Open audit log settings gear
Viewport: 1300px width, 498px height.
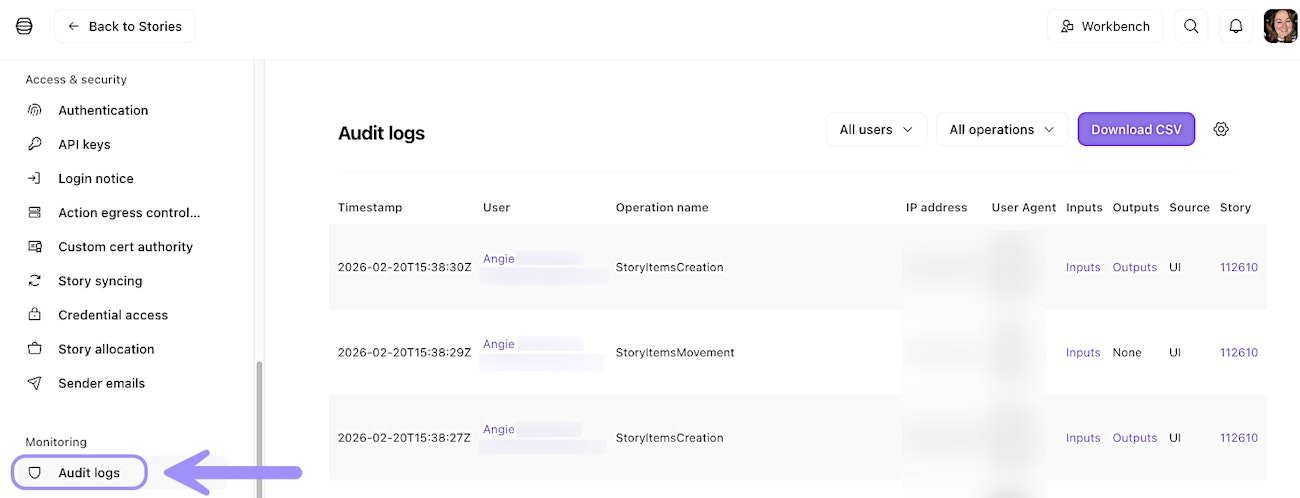(x=1220, y=129)
